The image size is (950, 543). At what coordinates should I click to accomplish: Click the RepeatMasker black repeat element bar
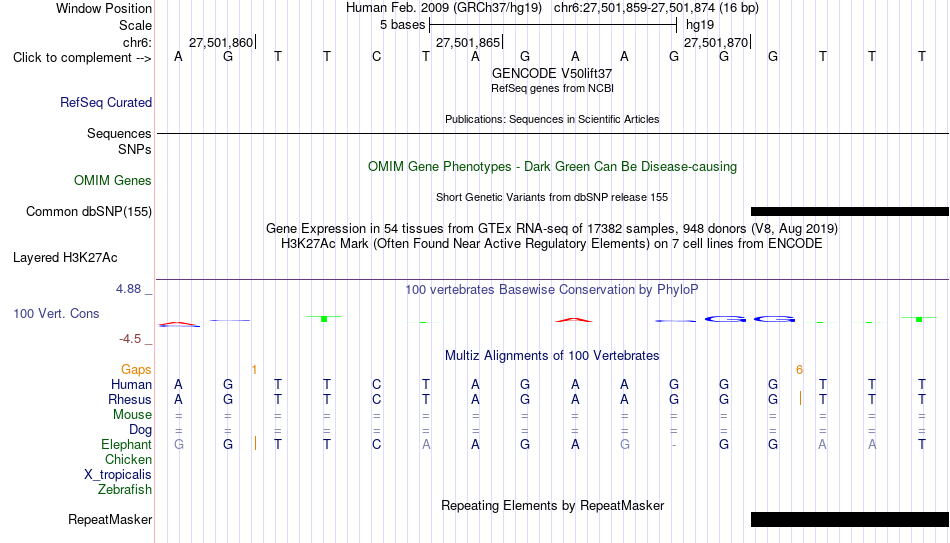pos(849,519)
